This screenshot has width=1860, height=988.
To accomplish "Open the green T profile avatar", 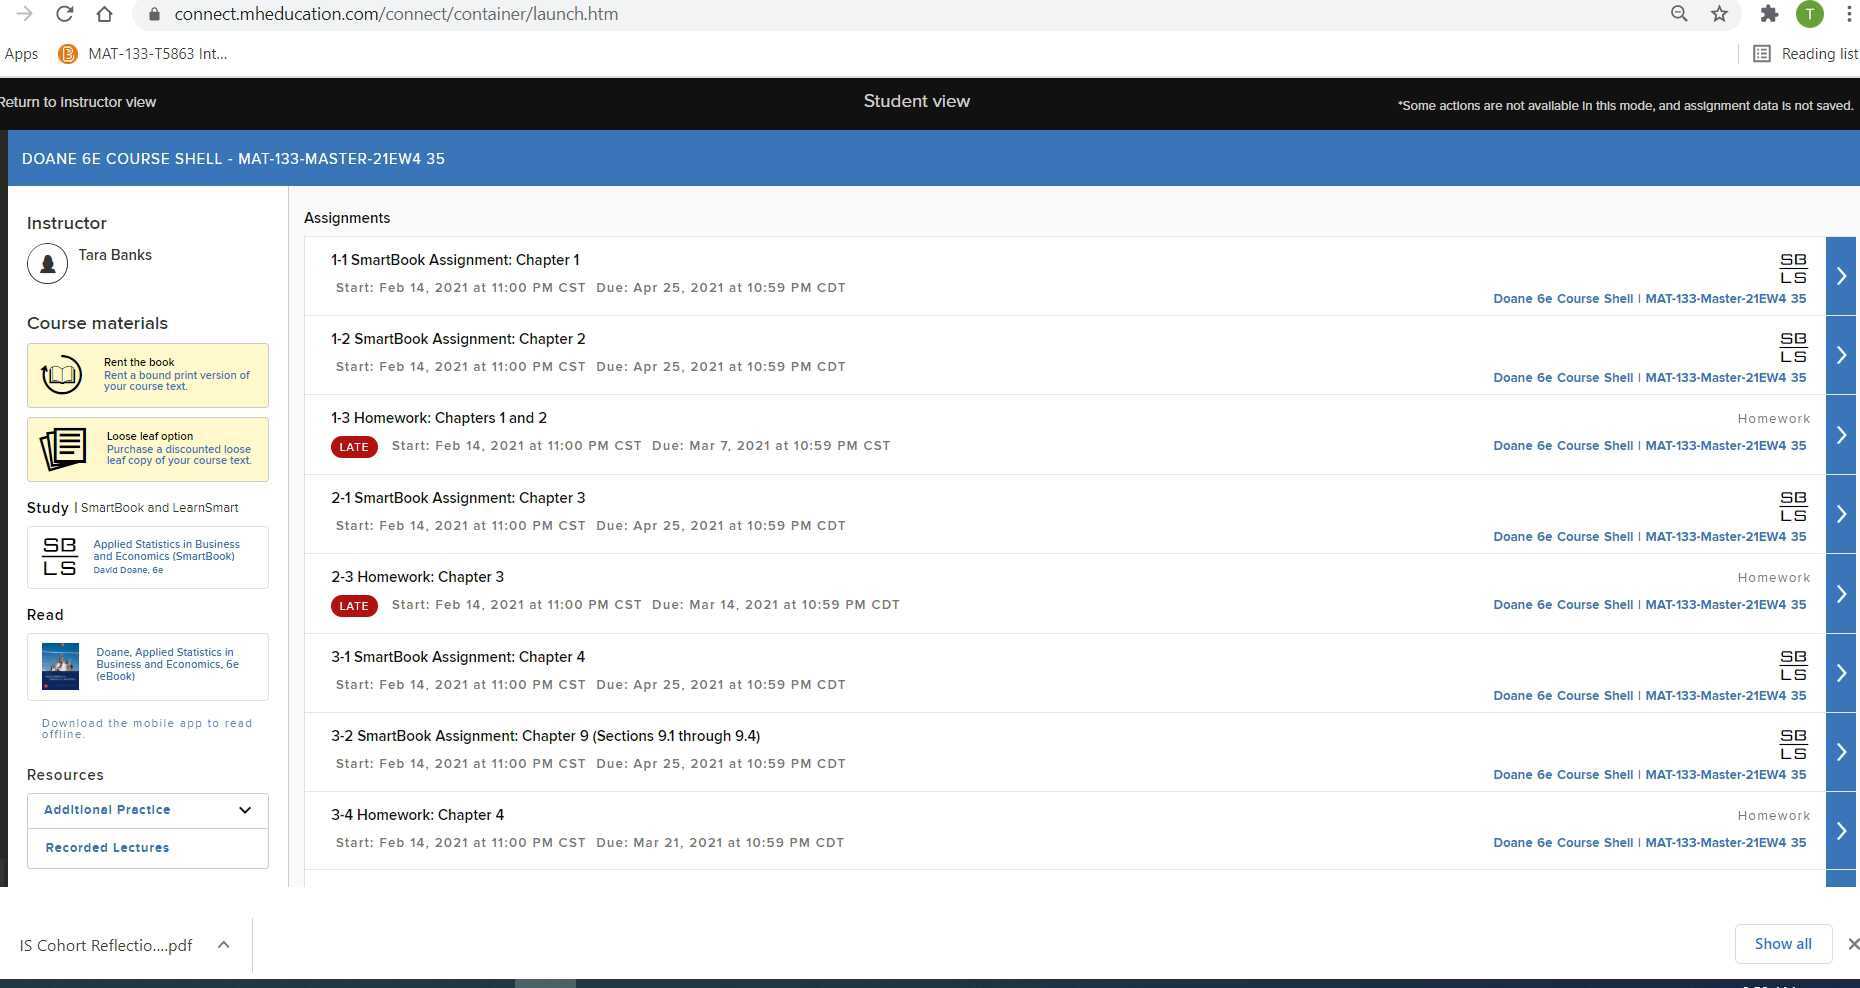I will click(1809, 14).
